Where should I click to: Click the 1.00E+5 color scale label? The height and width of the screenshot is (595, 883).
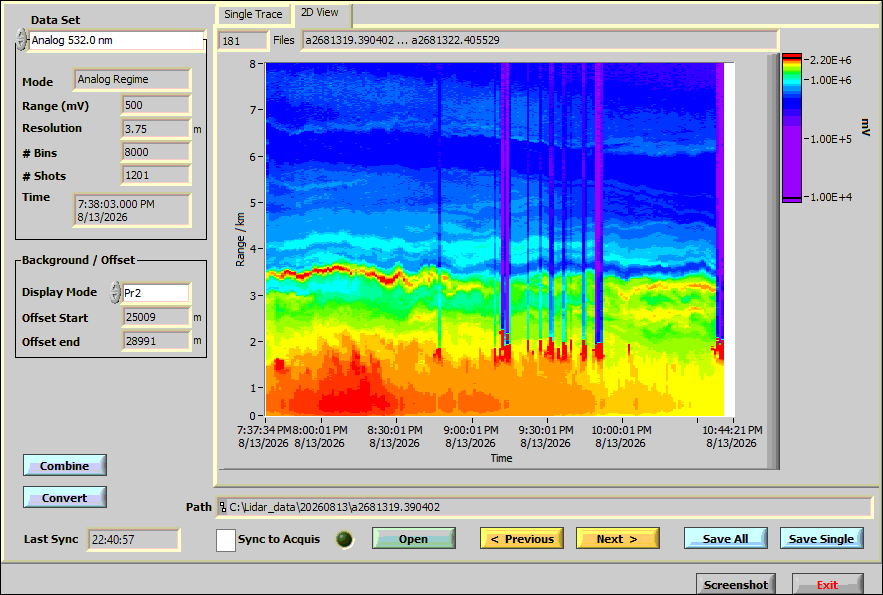click(831, 139)
